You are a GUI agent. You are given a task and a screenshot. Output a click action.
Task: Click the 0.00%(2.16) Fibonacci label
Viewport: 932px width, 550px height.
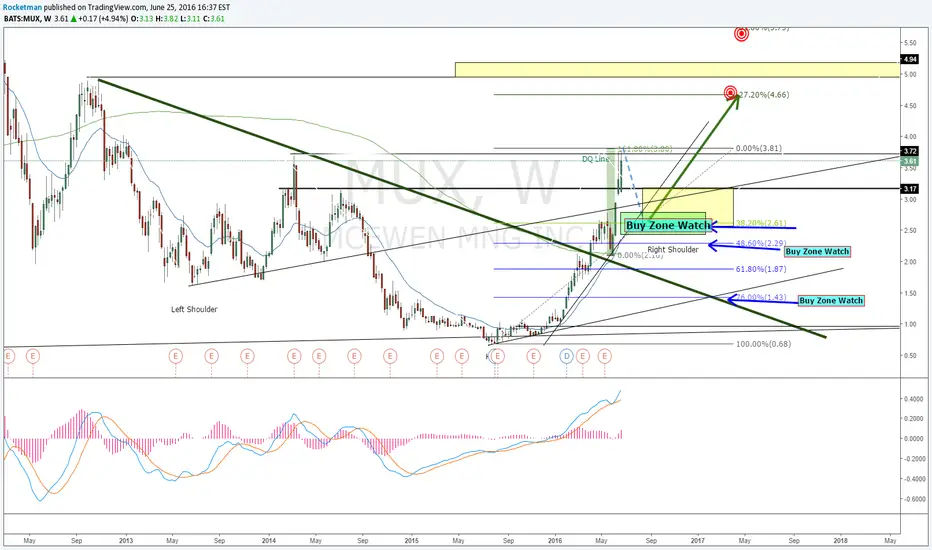pos(640,255)
